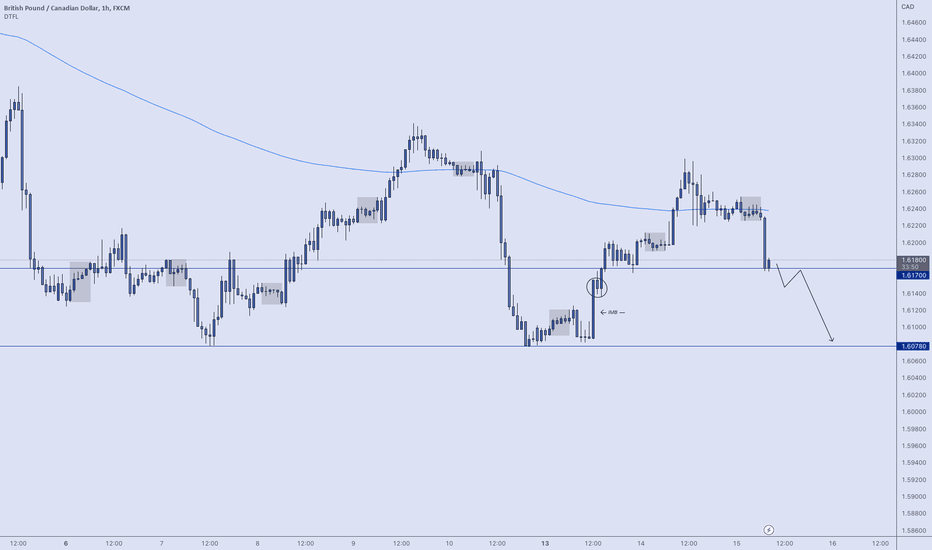
Task: Select the projected price arrow drawing
Action: tap(805, 303)
